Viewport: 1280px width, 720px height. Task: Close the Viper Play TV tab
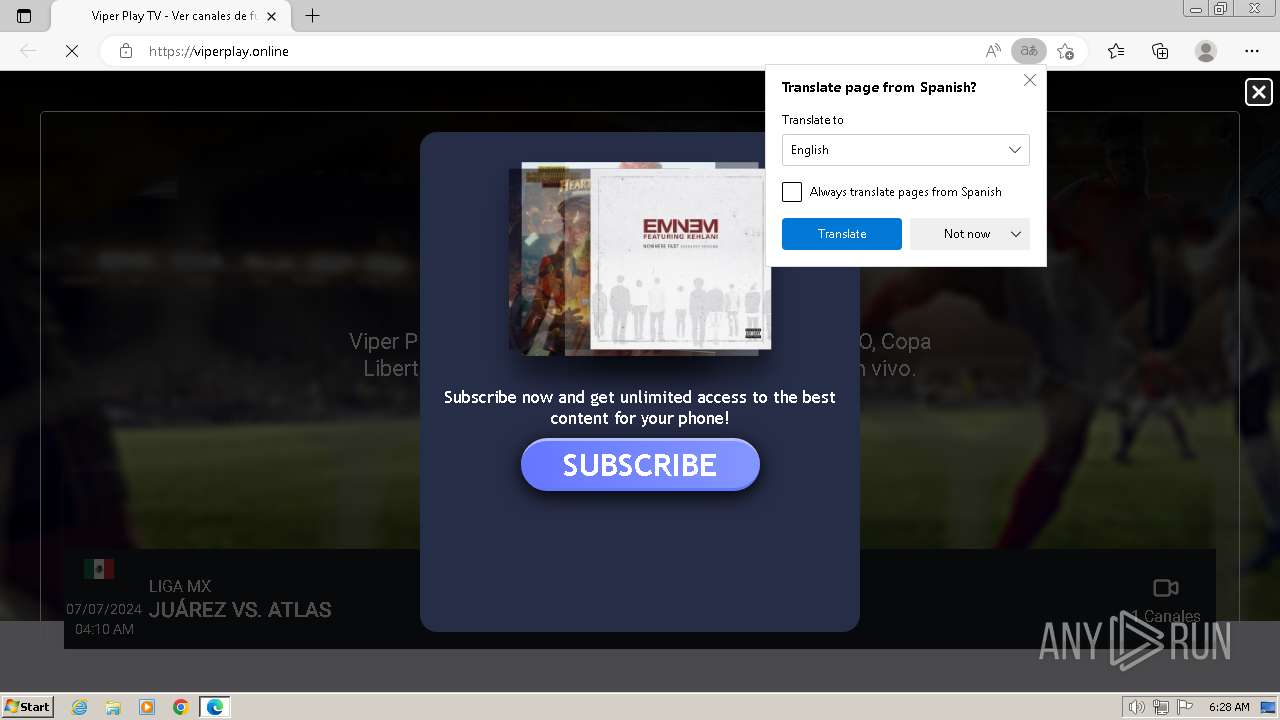click(271, 16)
